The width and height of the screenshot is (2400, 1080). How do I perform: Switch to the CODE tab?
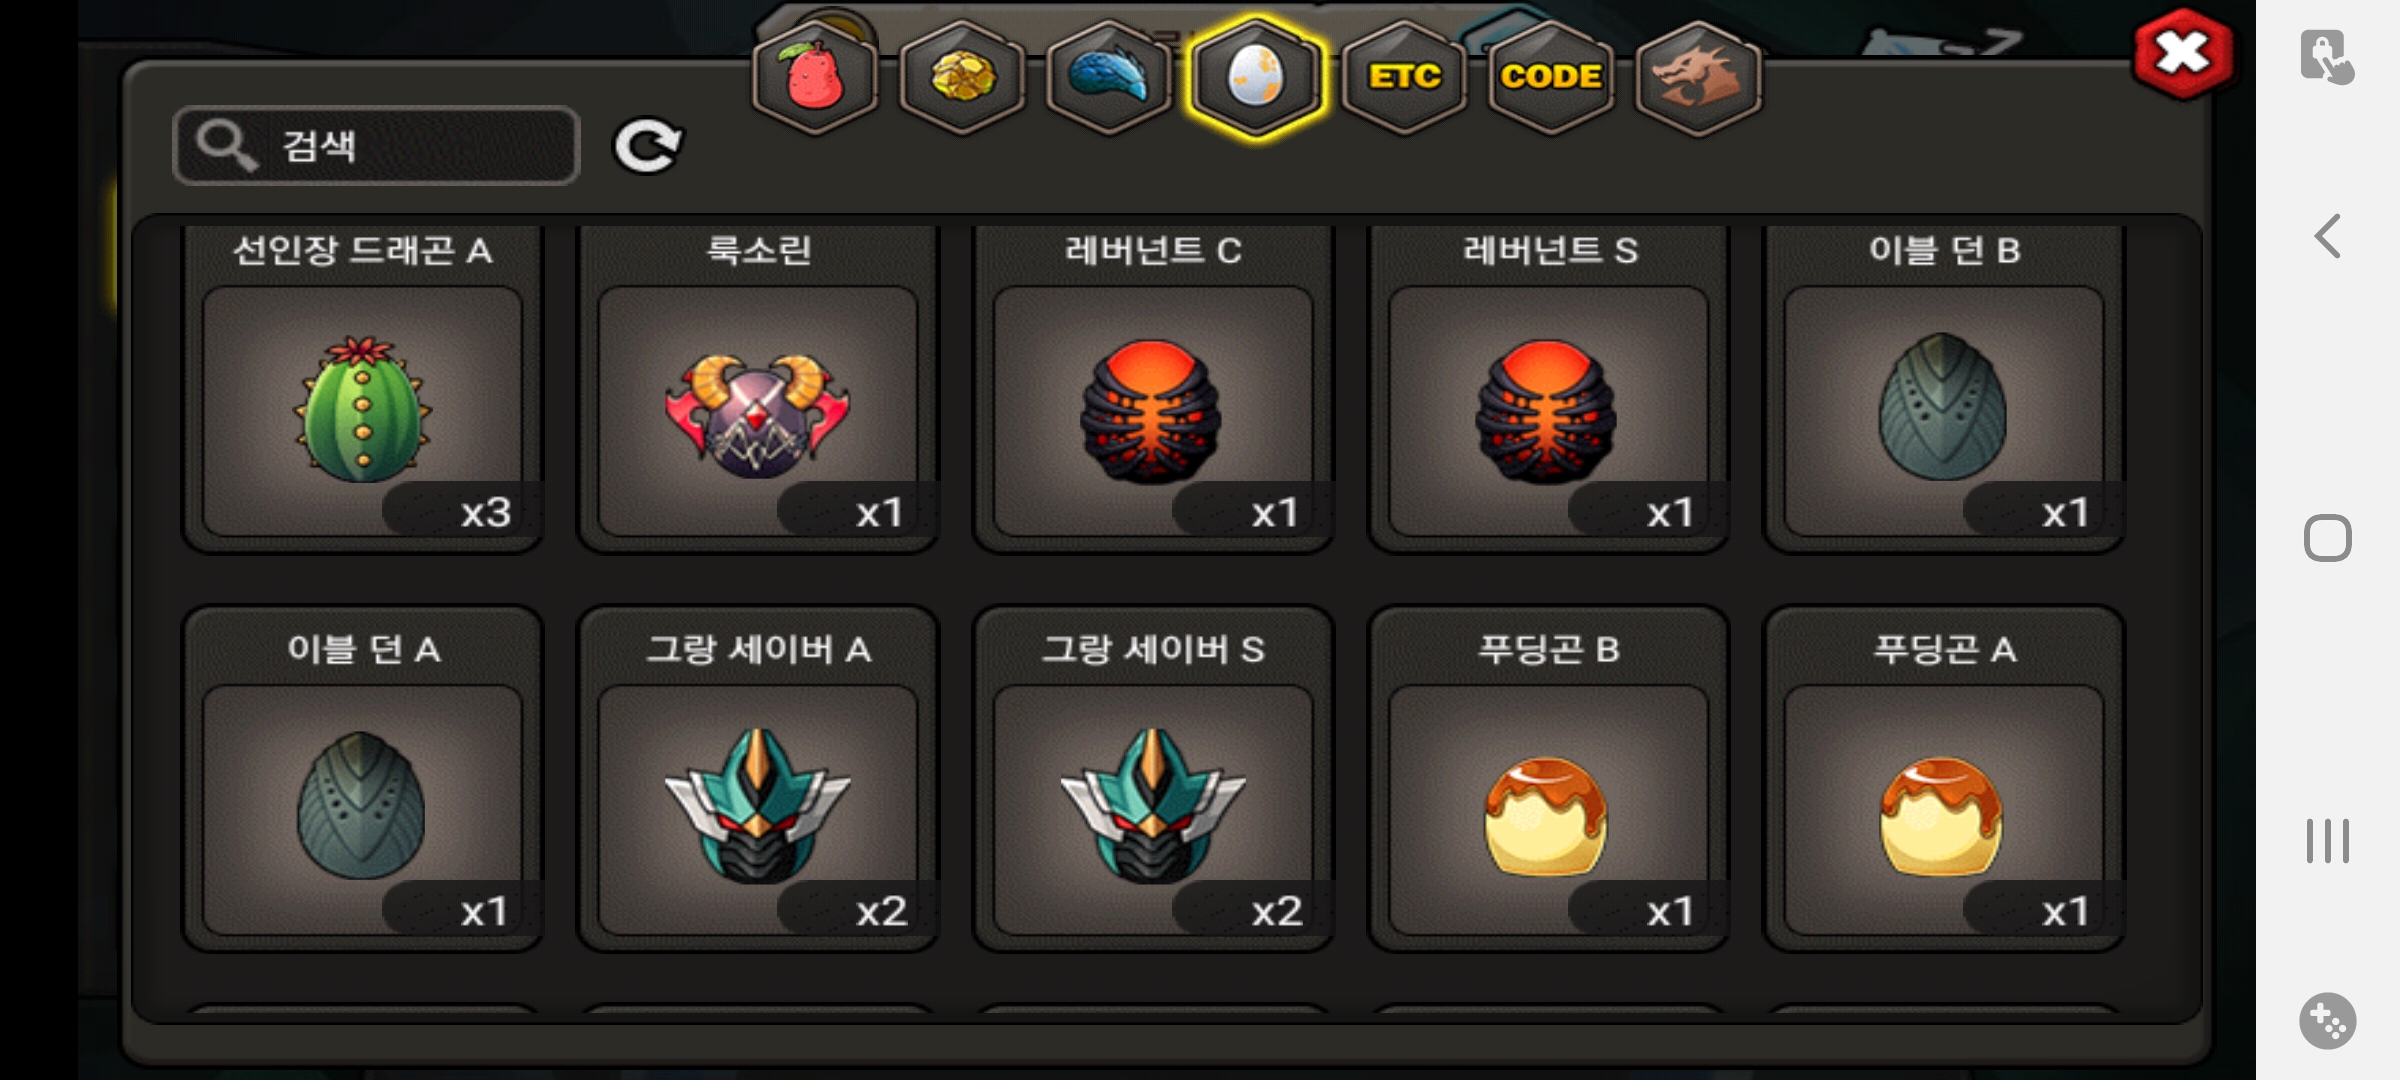pos(1551,77)
